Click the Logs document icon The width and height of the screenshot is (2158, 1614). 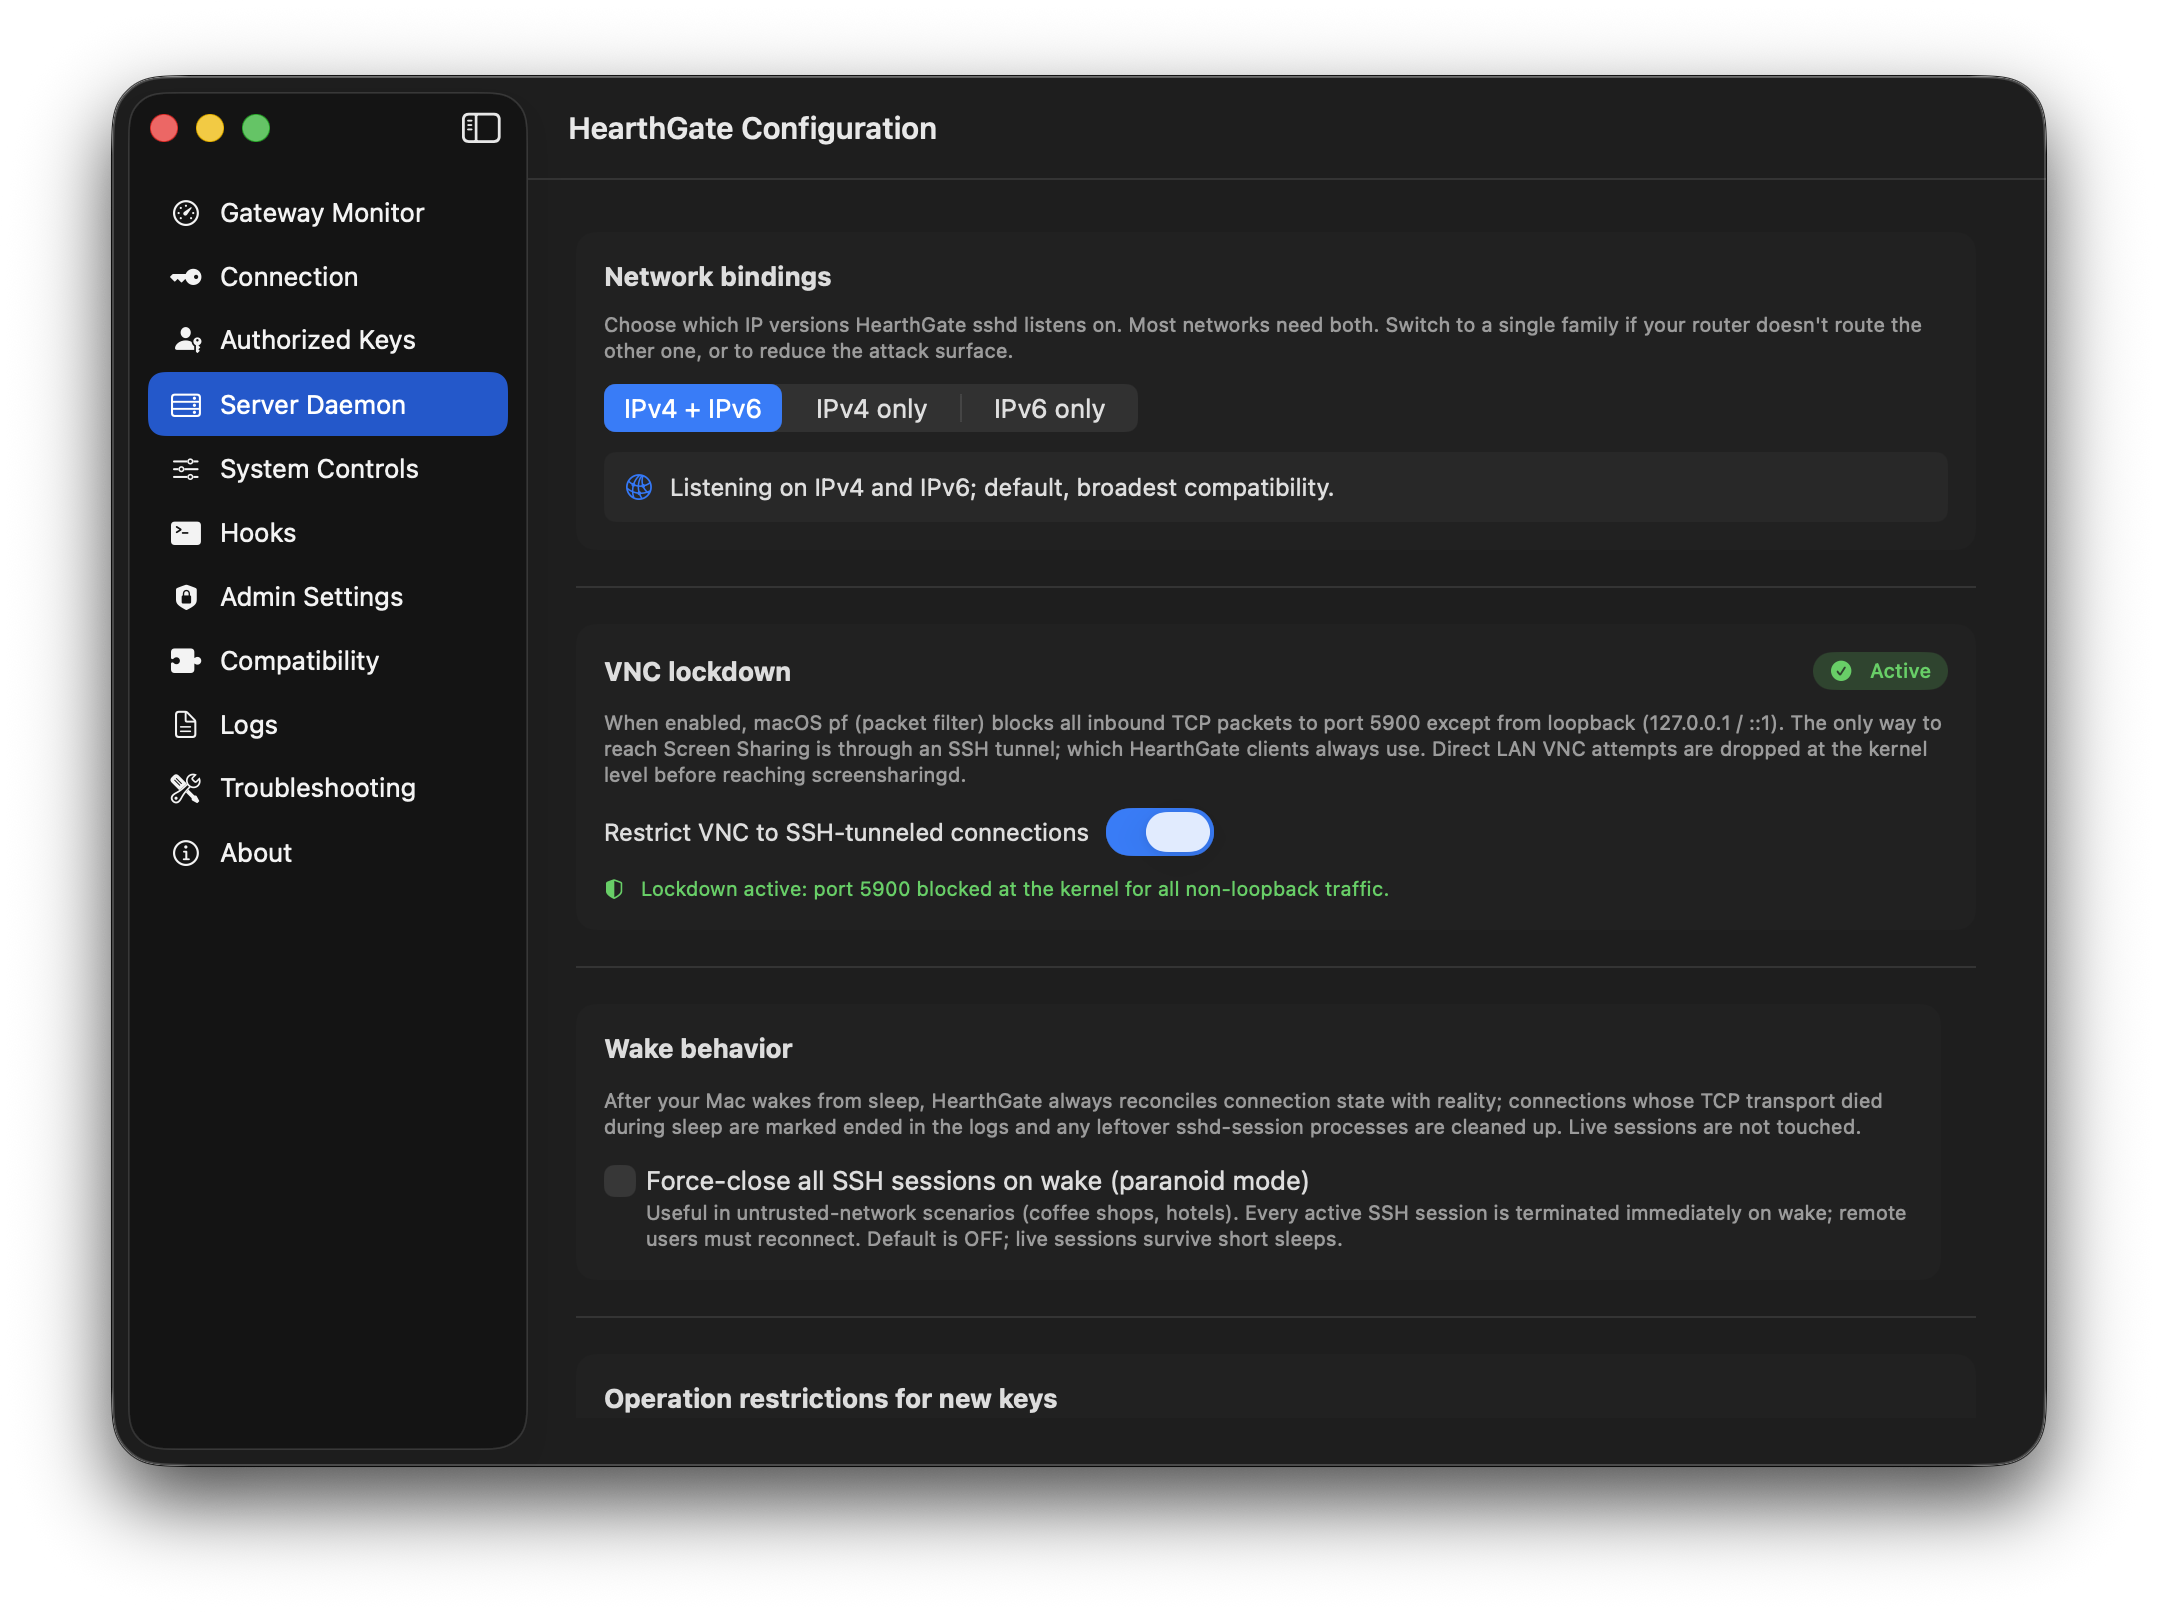[186, 725]
